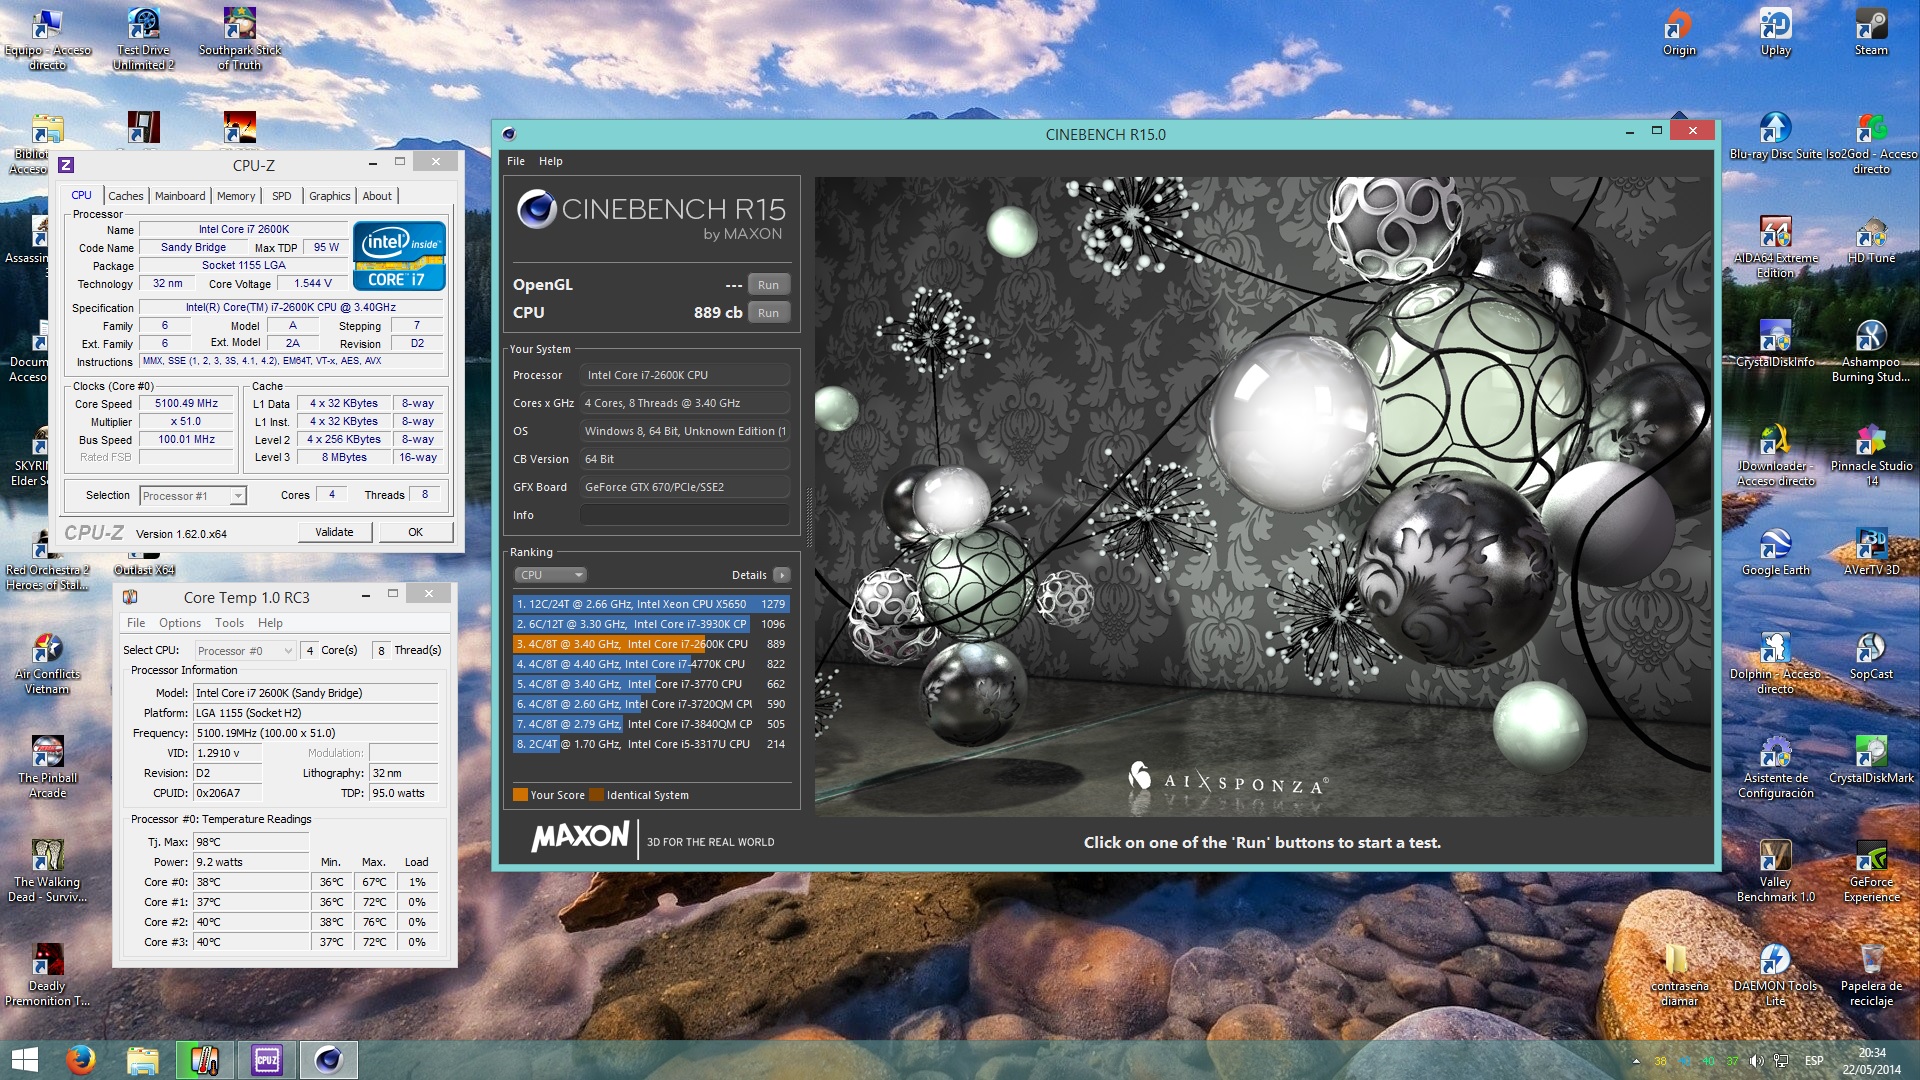1920x1080 pixels.
Task: Open JDownloader desktop shortcut
Action: [1775, 456]
